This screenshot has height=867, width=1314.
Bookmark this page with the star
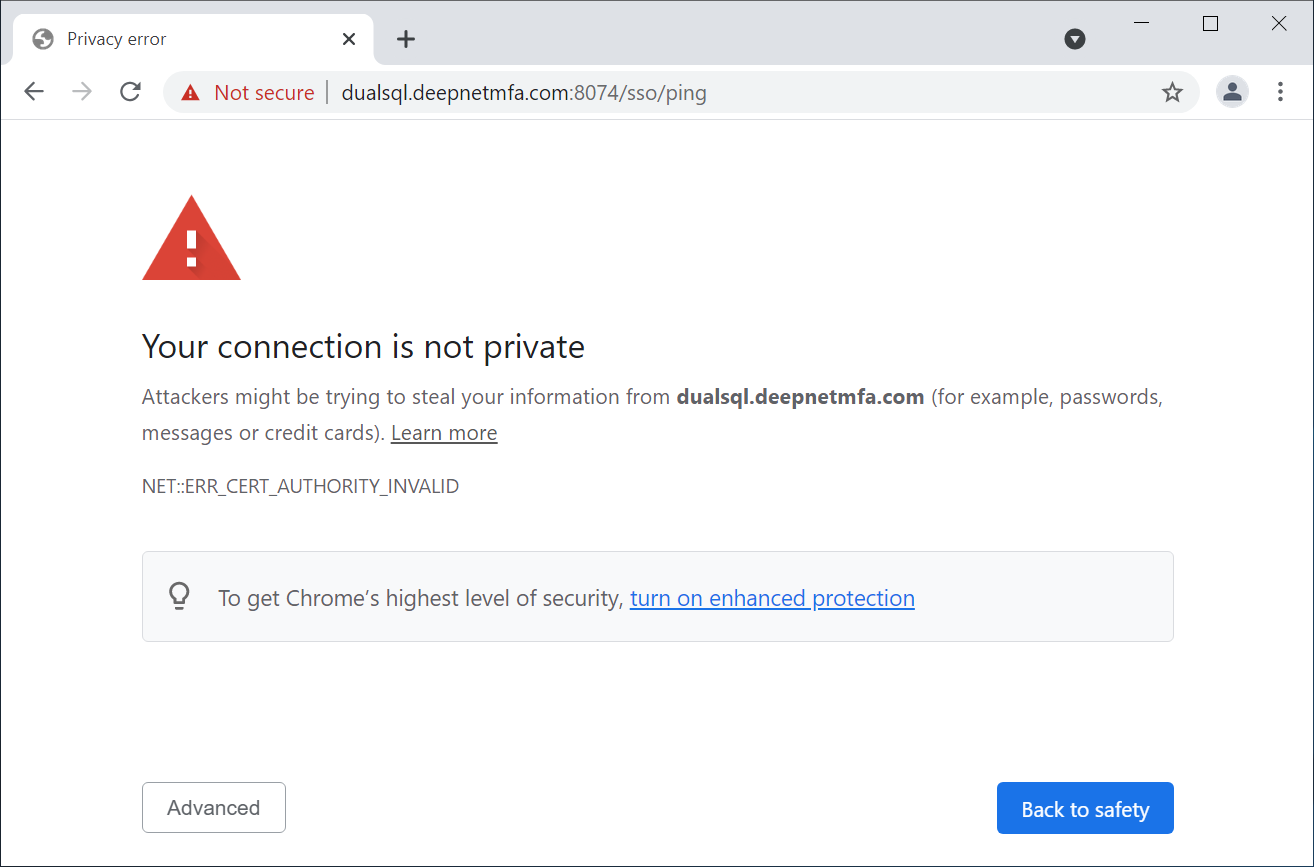1172,93
